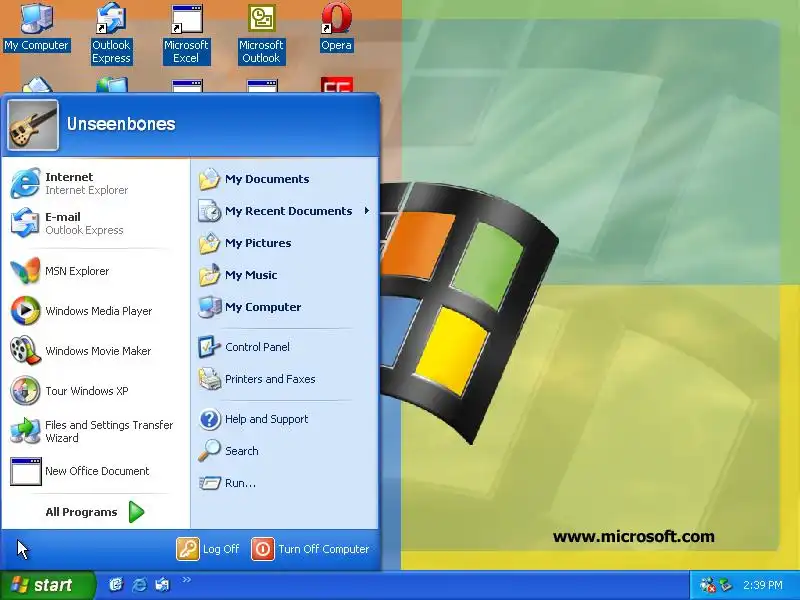Click the Log Off button

[208, 549]
